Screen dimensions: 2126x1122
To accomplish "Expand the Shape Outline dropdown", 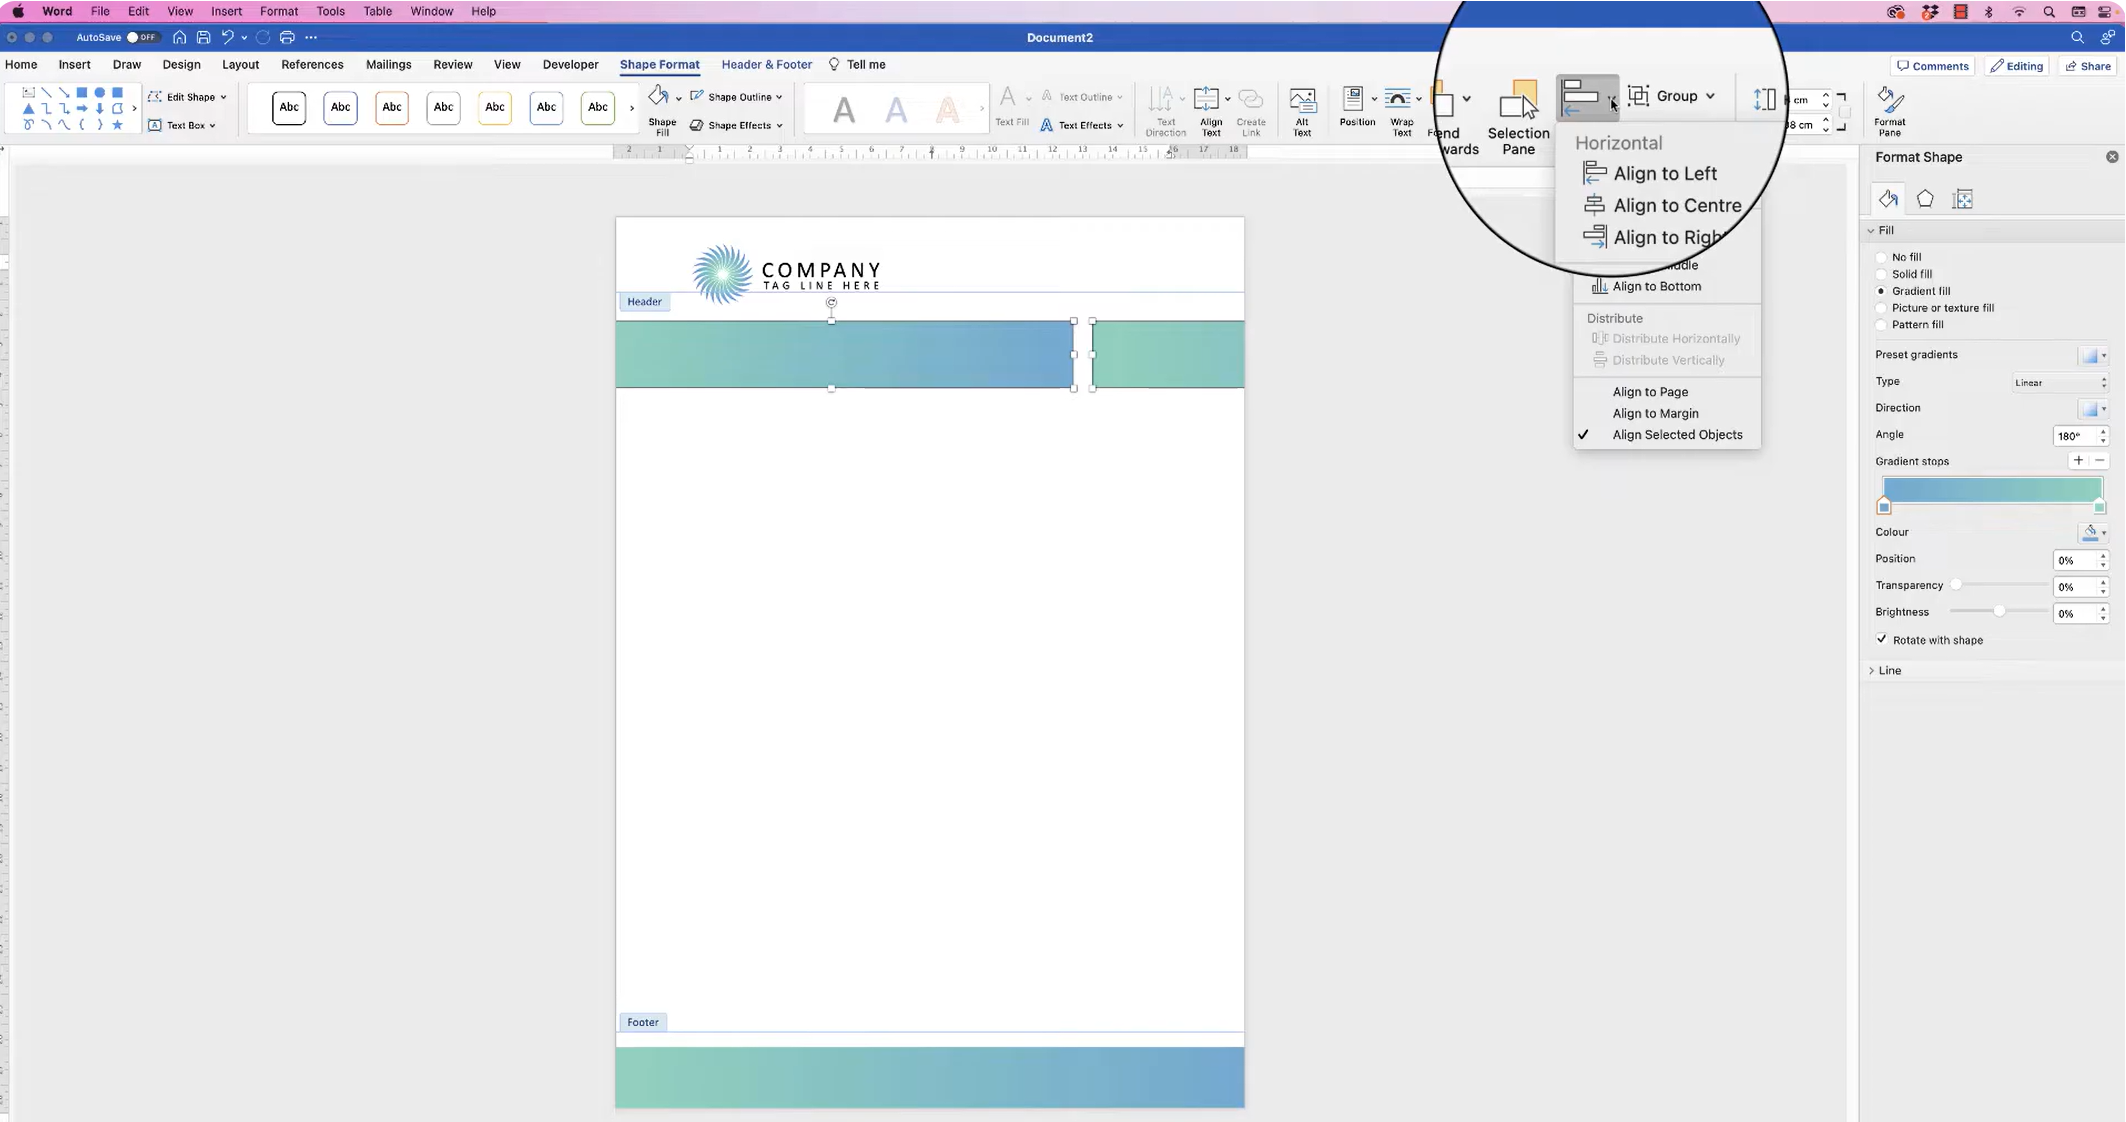I will [x=737, y=97].
